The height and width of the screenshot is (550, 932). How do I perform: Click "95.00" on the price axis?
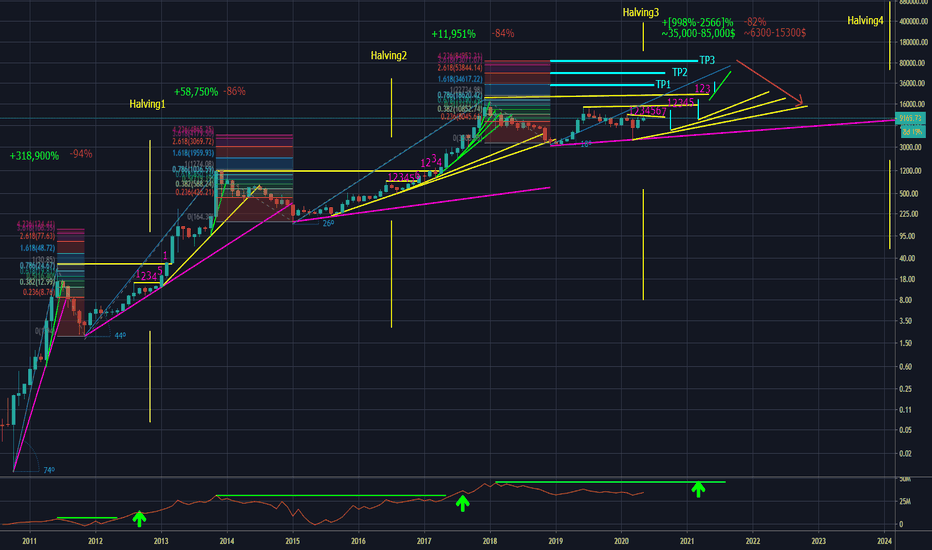(x=908, y=237)
